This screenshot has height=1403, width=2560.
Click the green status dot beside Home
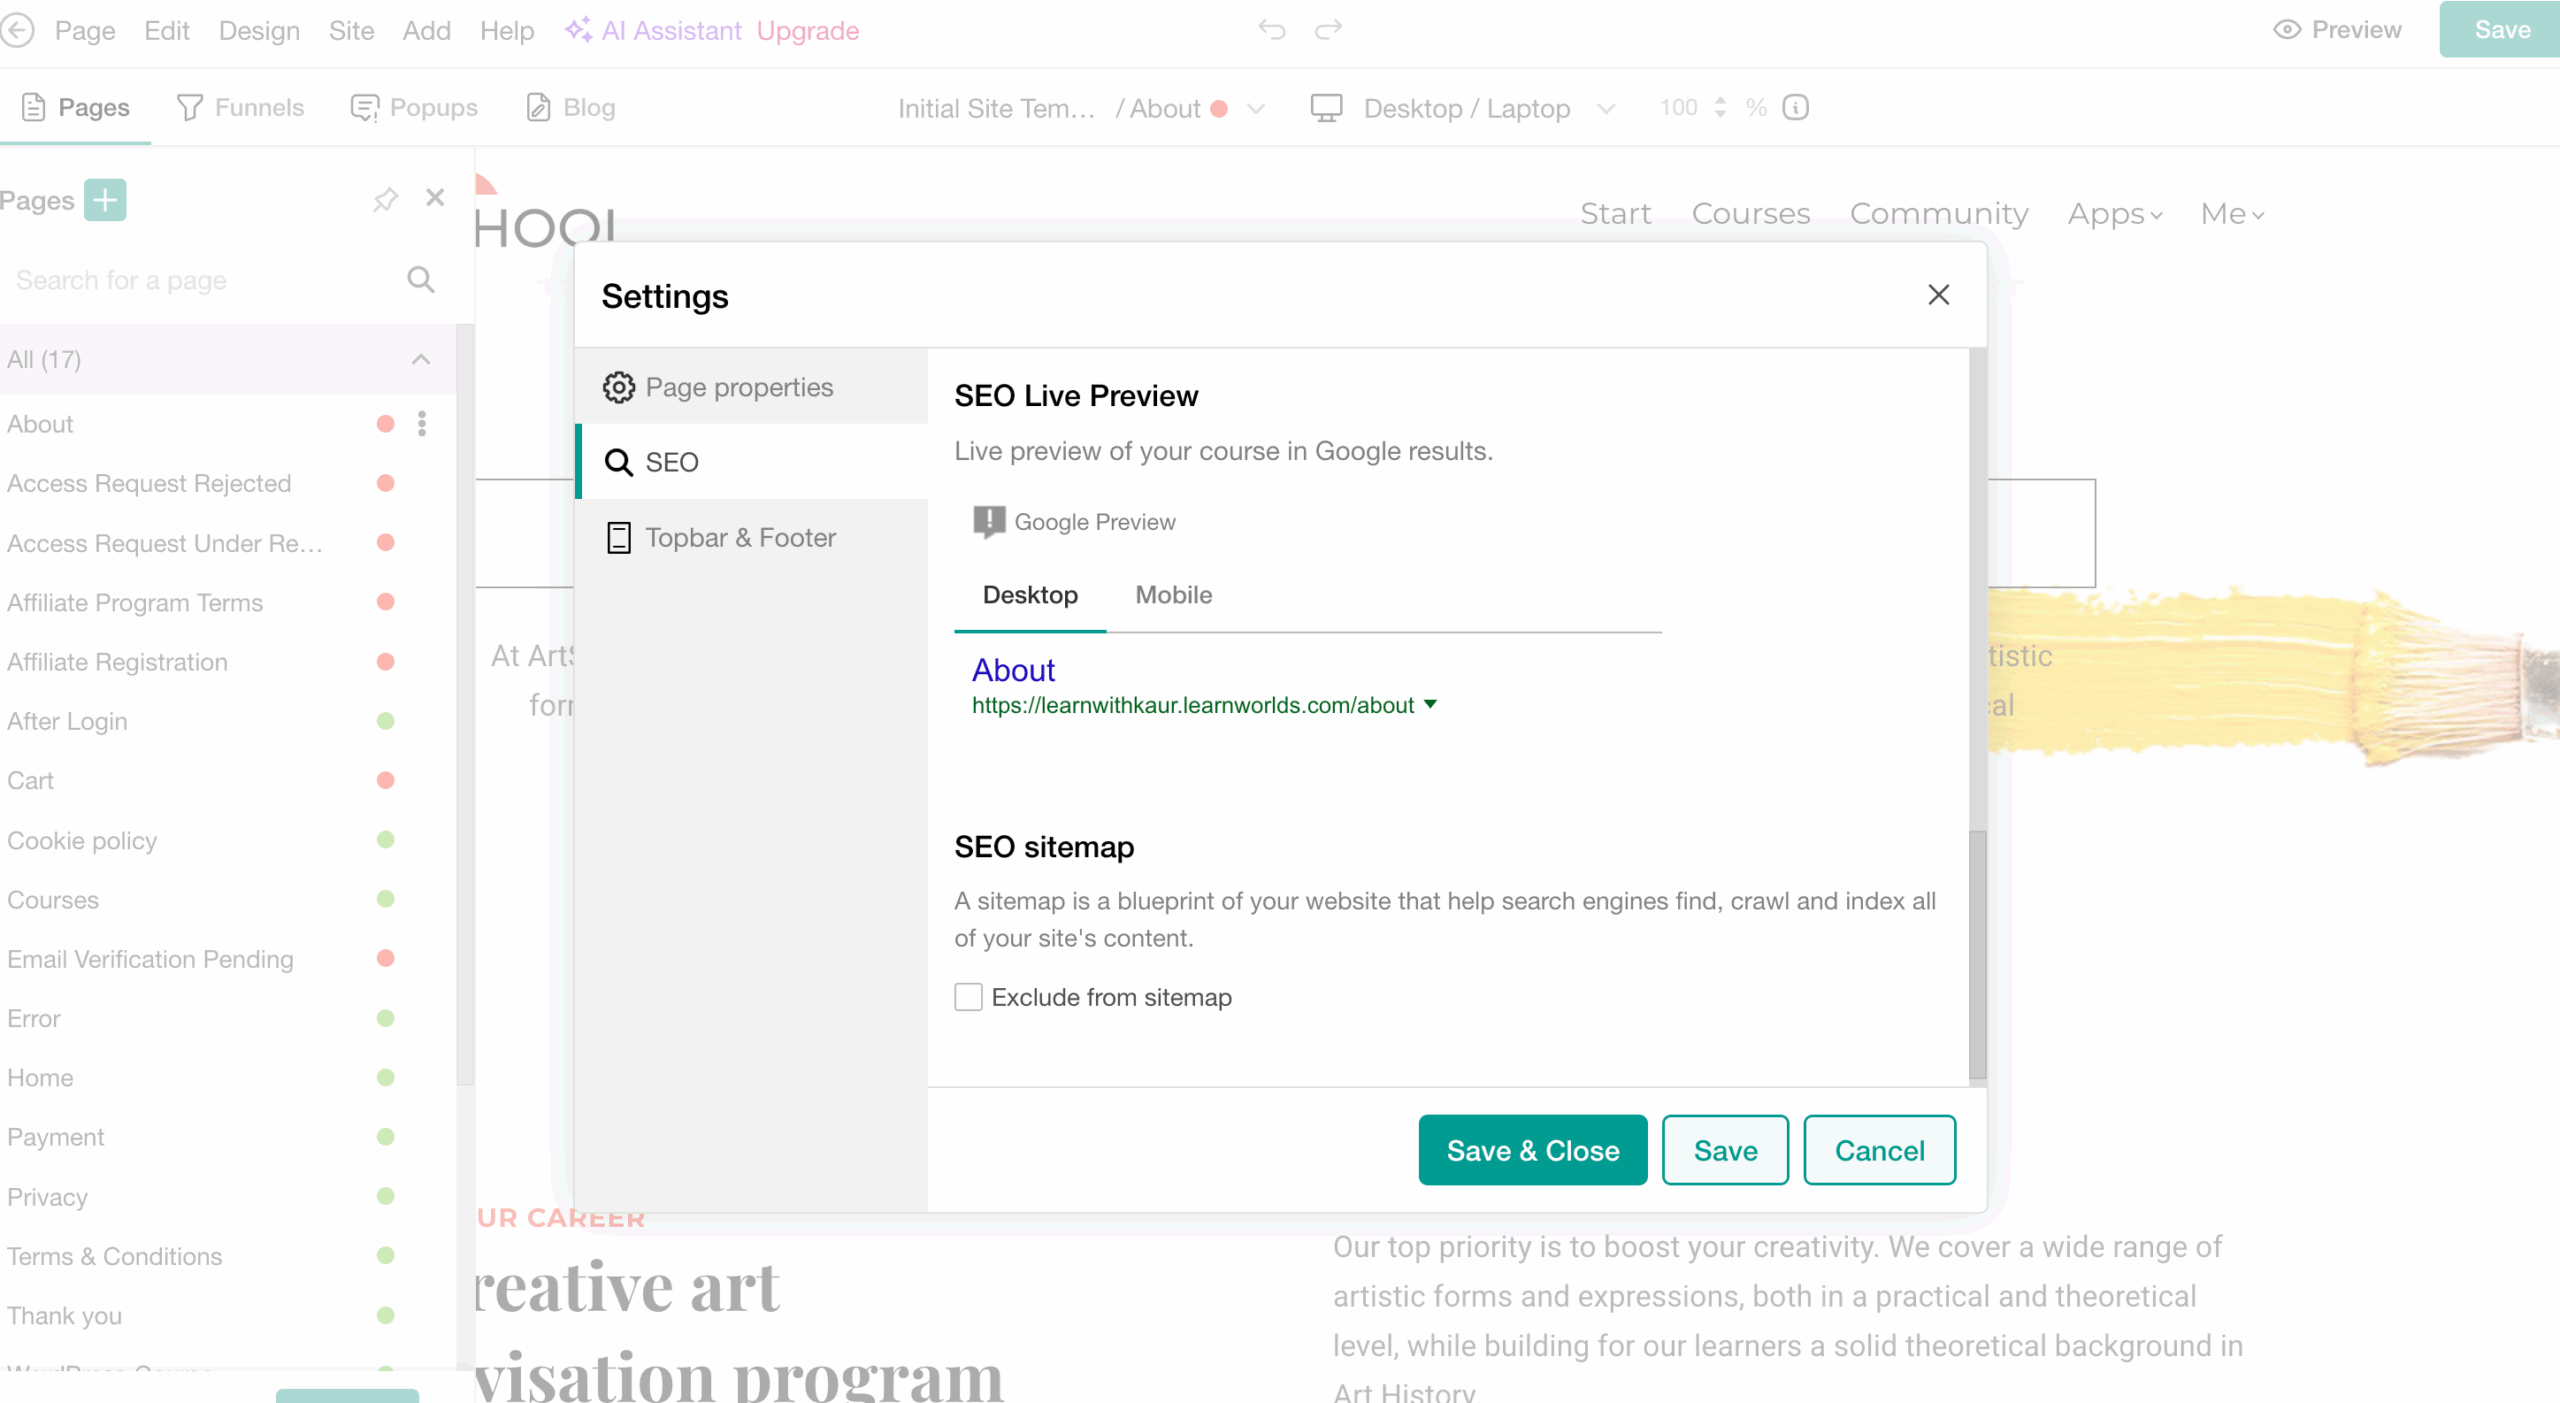click(385, 1078)
